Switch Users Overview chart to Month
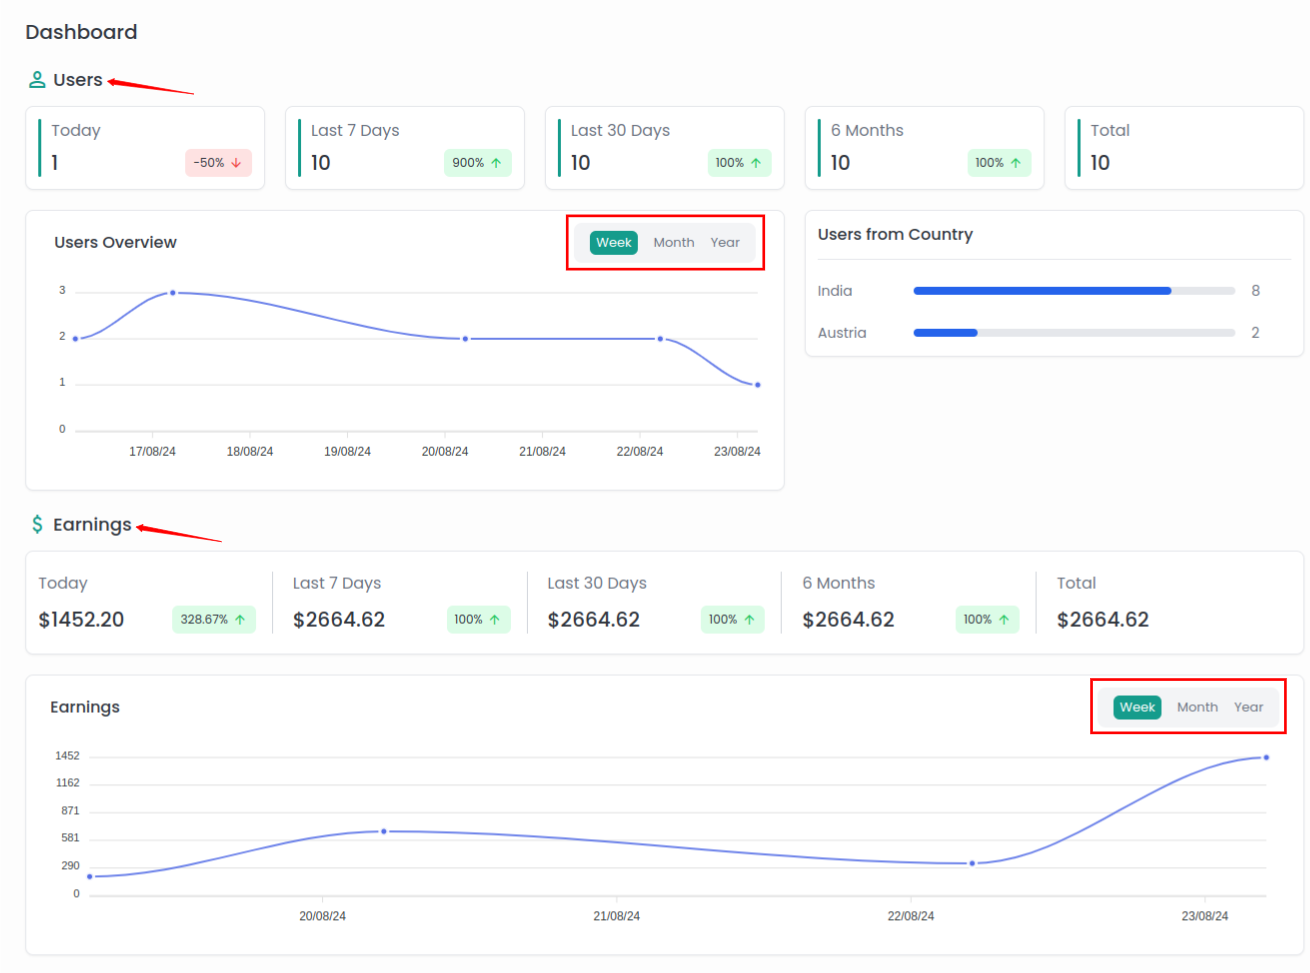Viewport: 1310px width, 973px height. click(x=673, y=243)
